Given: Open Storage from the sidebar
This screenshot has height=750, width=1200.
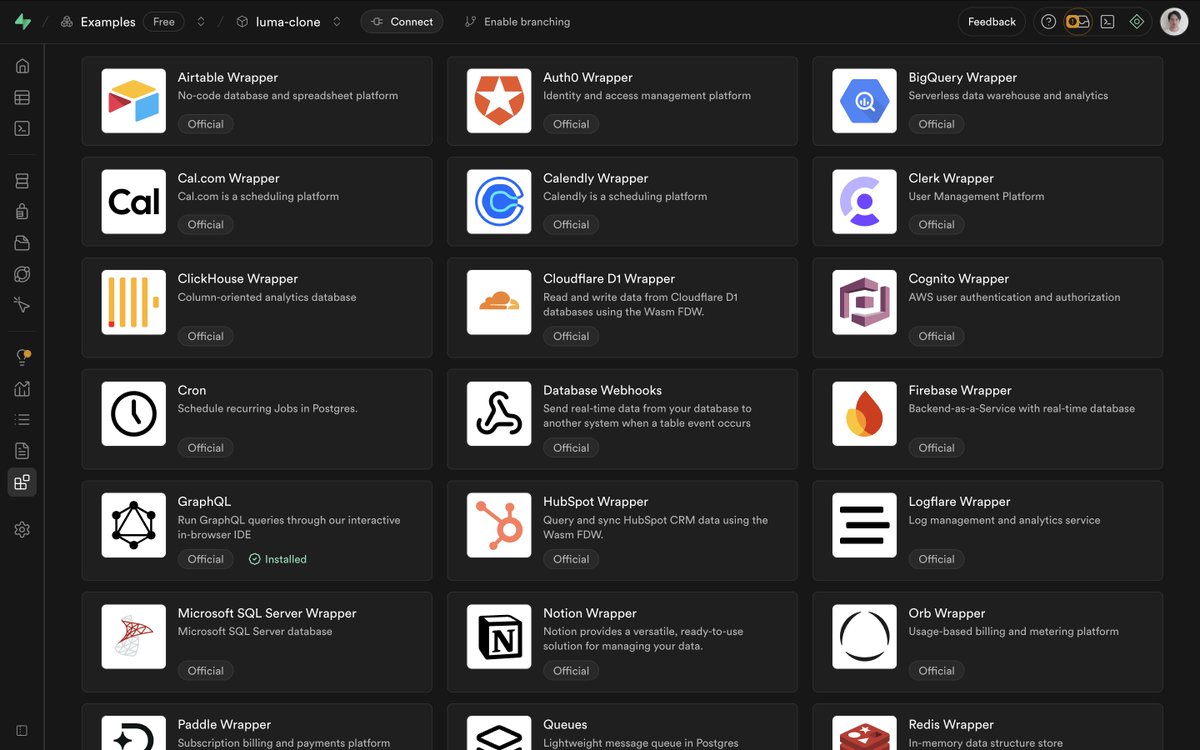Looking at the screenshot, I should click(x=22, y=242).
